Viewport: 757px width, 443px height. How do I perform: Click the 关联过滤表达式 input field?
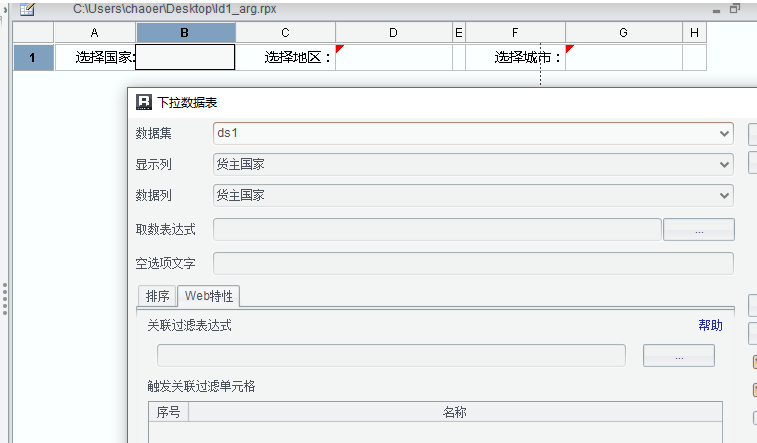coord(391,356)
